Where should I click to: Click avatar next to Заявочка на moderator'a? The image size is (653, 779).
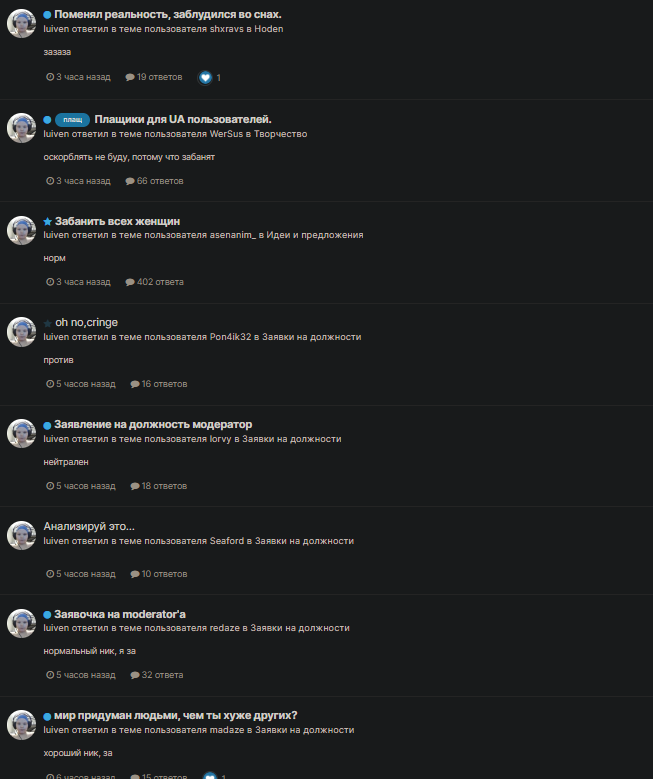21,623
